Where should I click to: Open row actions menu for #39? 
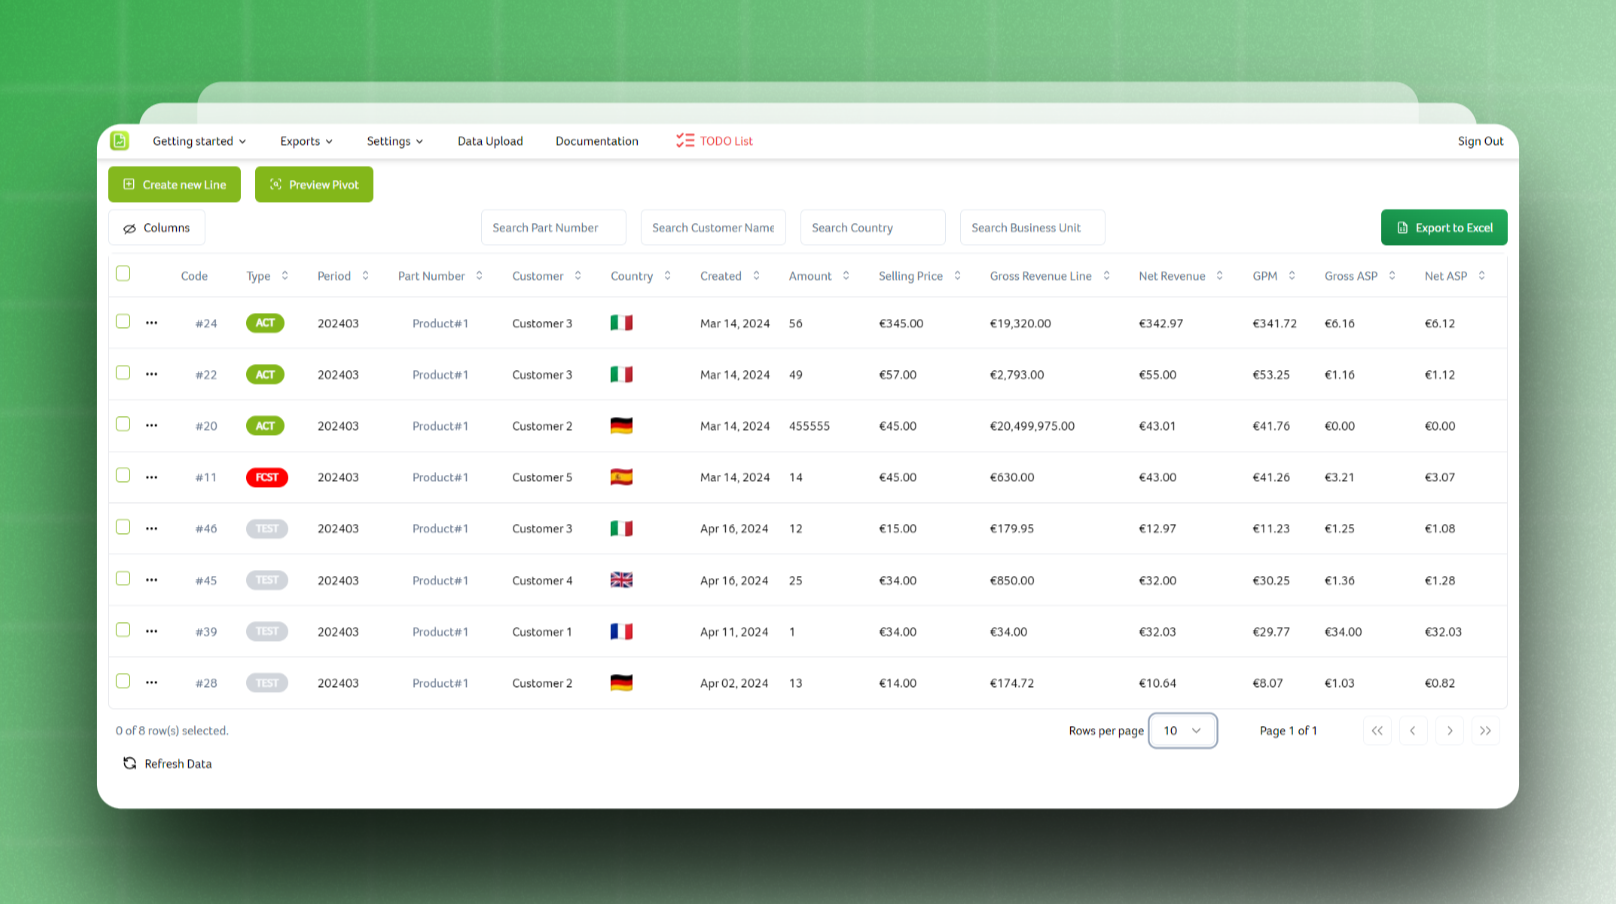(x=151, y=631)
